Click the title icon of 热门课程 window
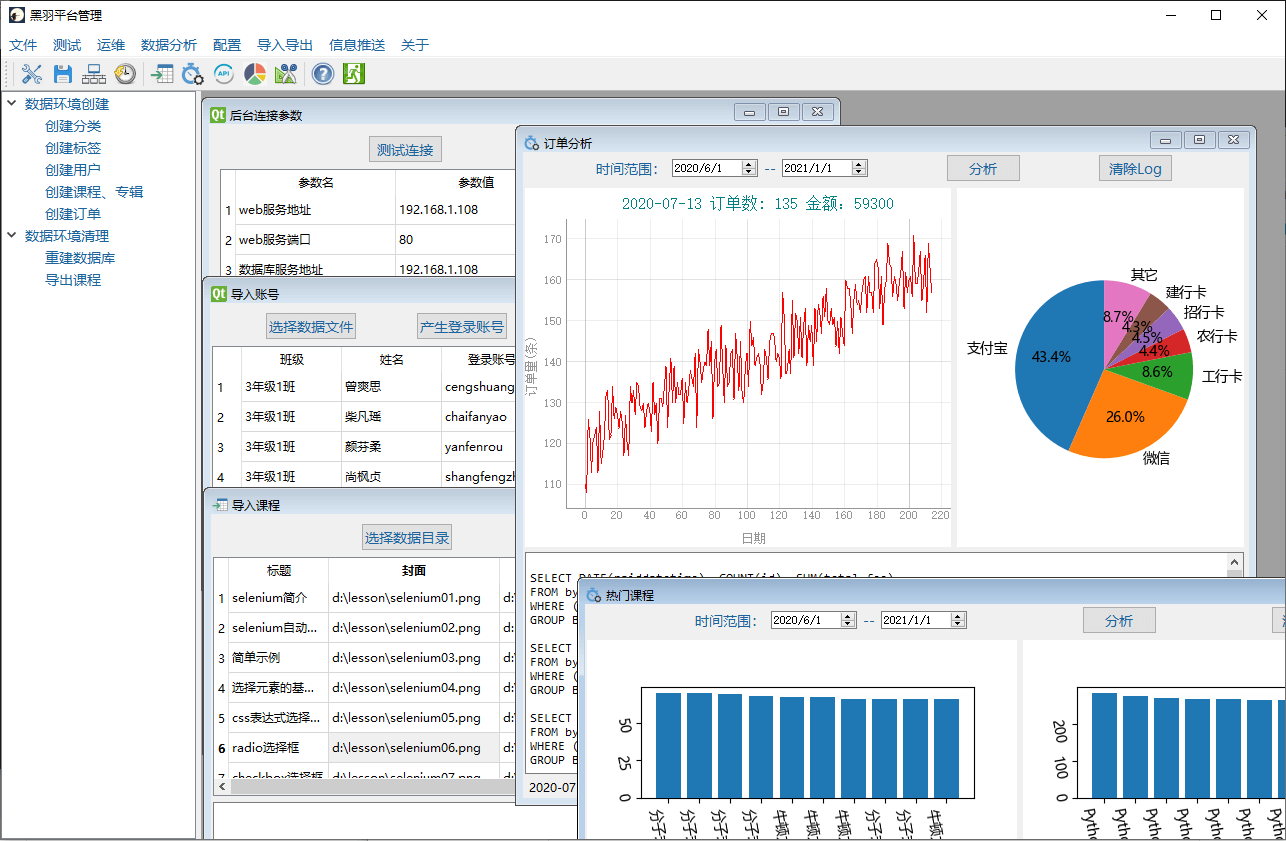This screenshot has height=841, width=1286. pyautogui.click(x=594, y=595)
